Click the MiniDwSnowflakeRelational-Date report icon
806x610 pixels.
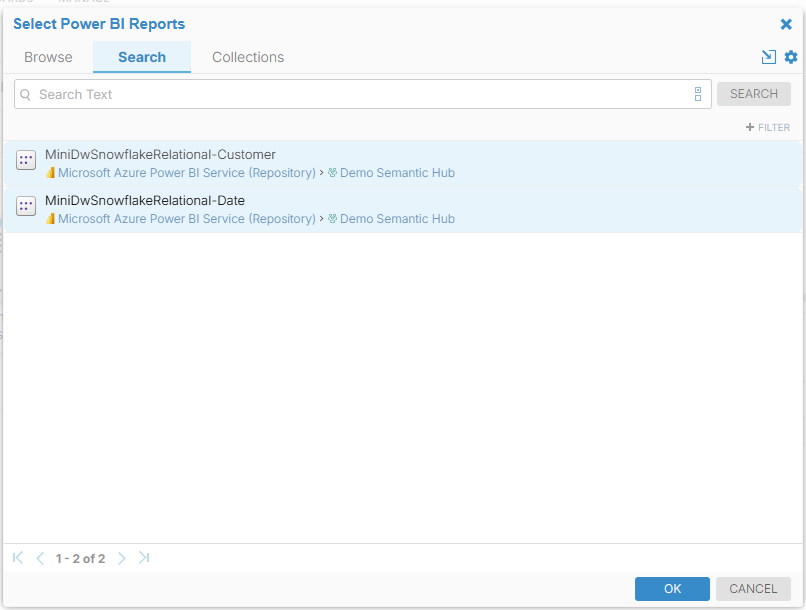click(x=26, y=206)
